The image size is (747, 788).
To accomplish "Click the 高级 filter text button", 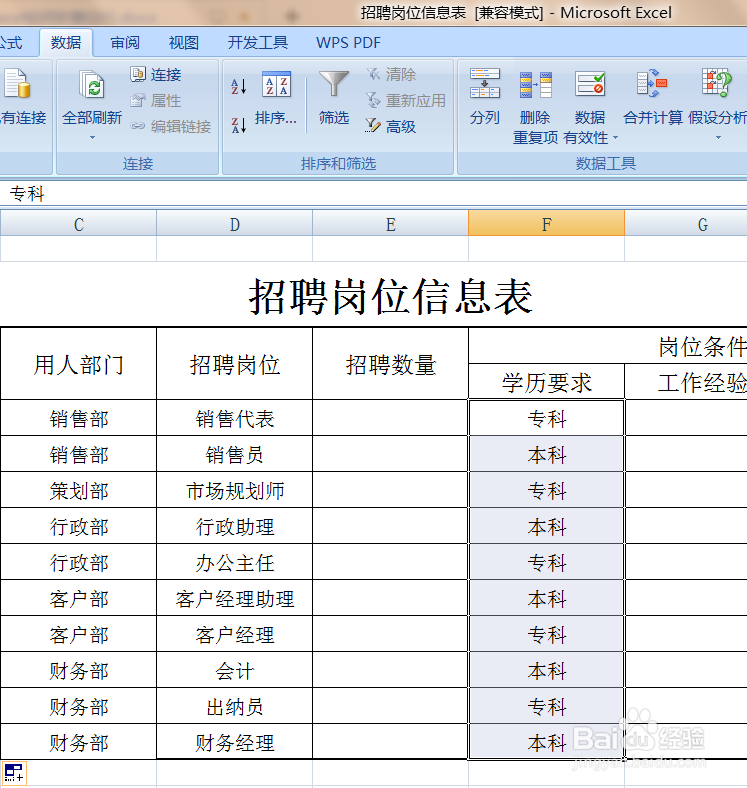I will [x=401, y=127].
